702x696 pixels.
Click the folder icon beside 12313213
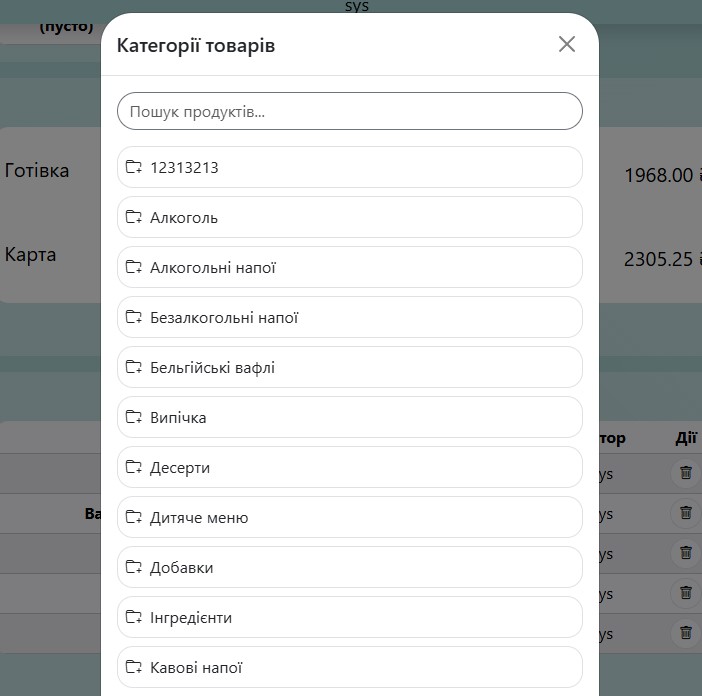pos(133,167)
